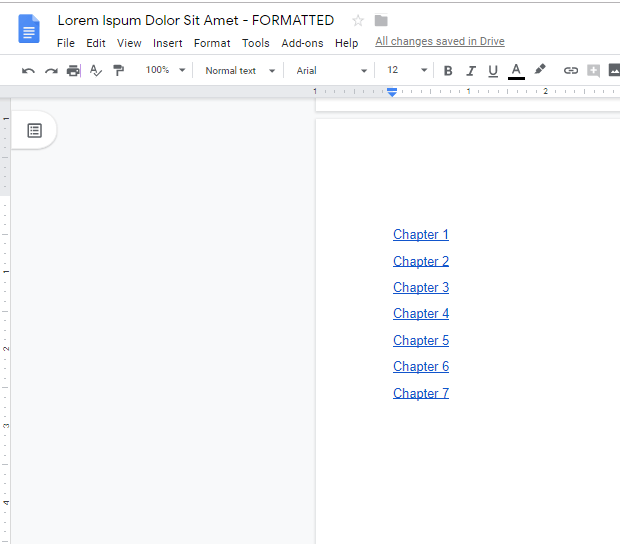Viewport: 620px width, 544px height.
Task: Open the Insert menu
Action: click(x=168, y=43)
